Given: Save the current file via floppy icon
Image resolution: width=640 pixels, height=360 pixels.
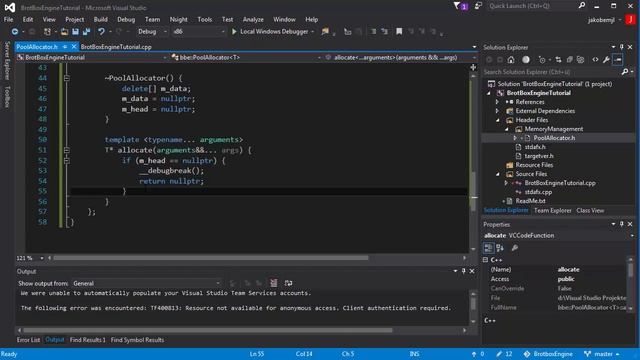Looking at the screenshot, I should point(75,31).
